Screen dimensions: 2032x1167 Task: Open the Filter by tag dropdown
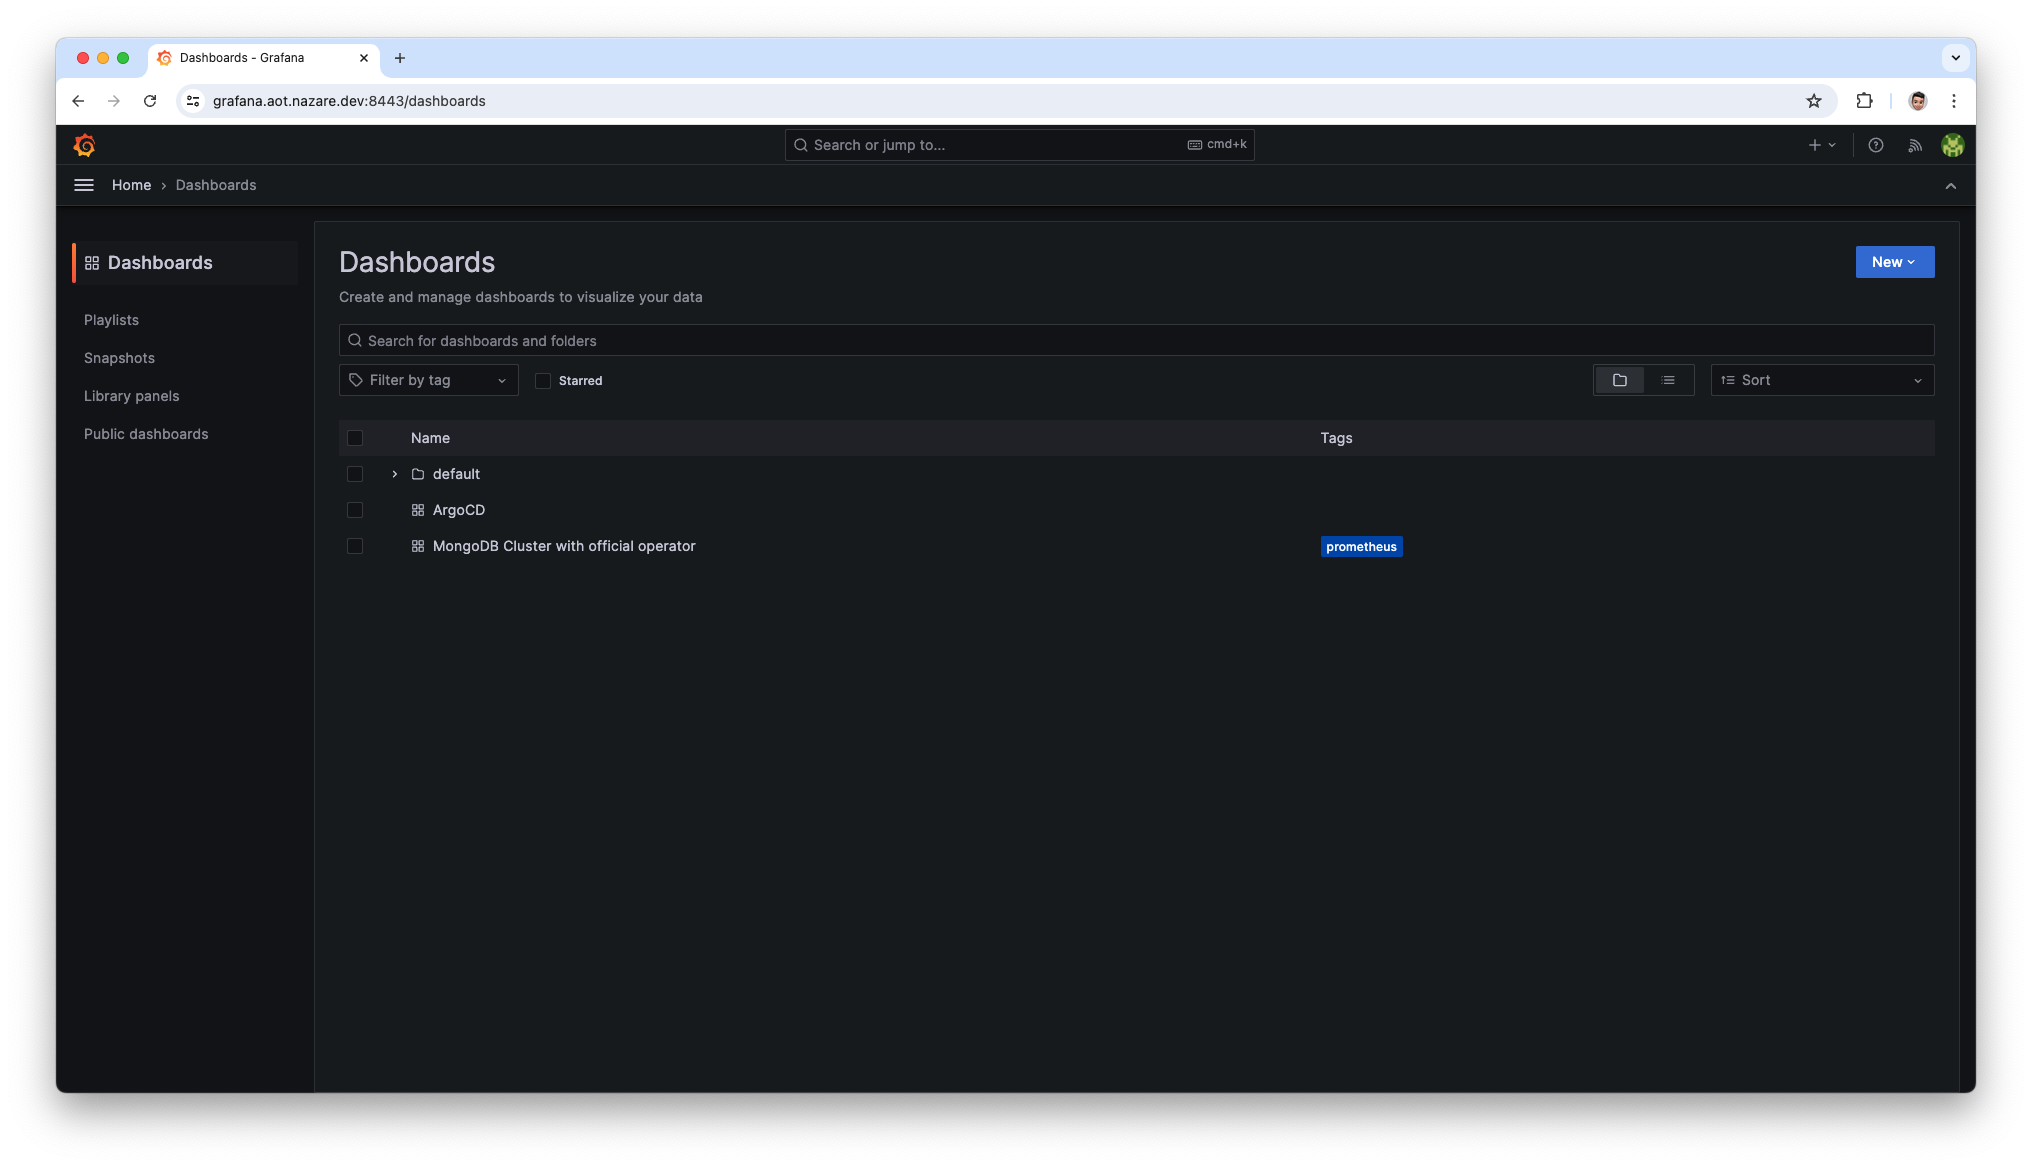click(427, 380)
